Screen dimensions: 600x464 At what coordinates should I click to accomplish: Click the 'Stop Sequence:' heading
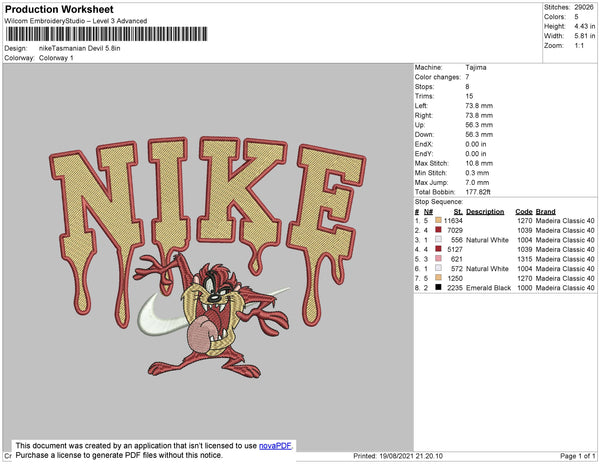pyautogui.click(x=439, y=202)
